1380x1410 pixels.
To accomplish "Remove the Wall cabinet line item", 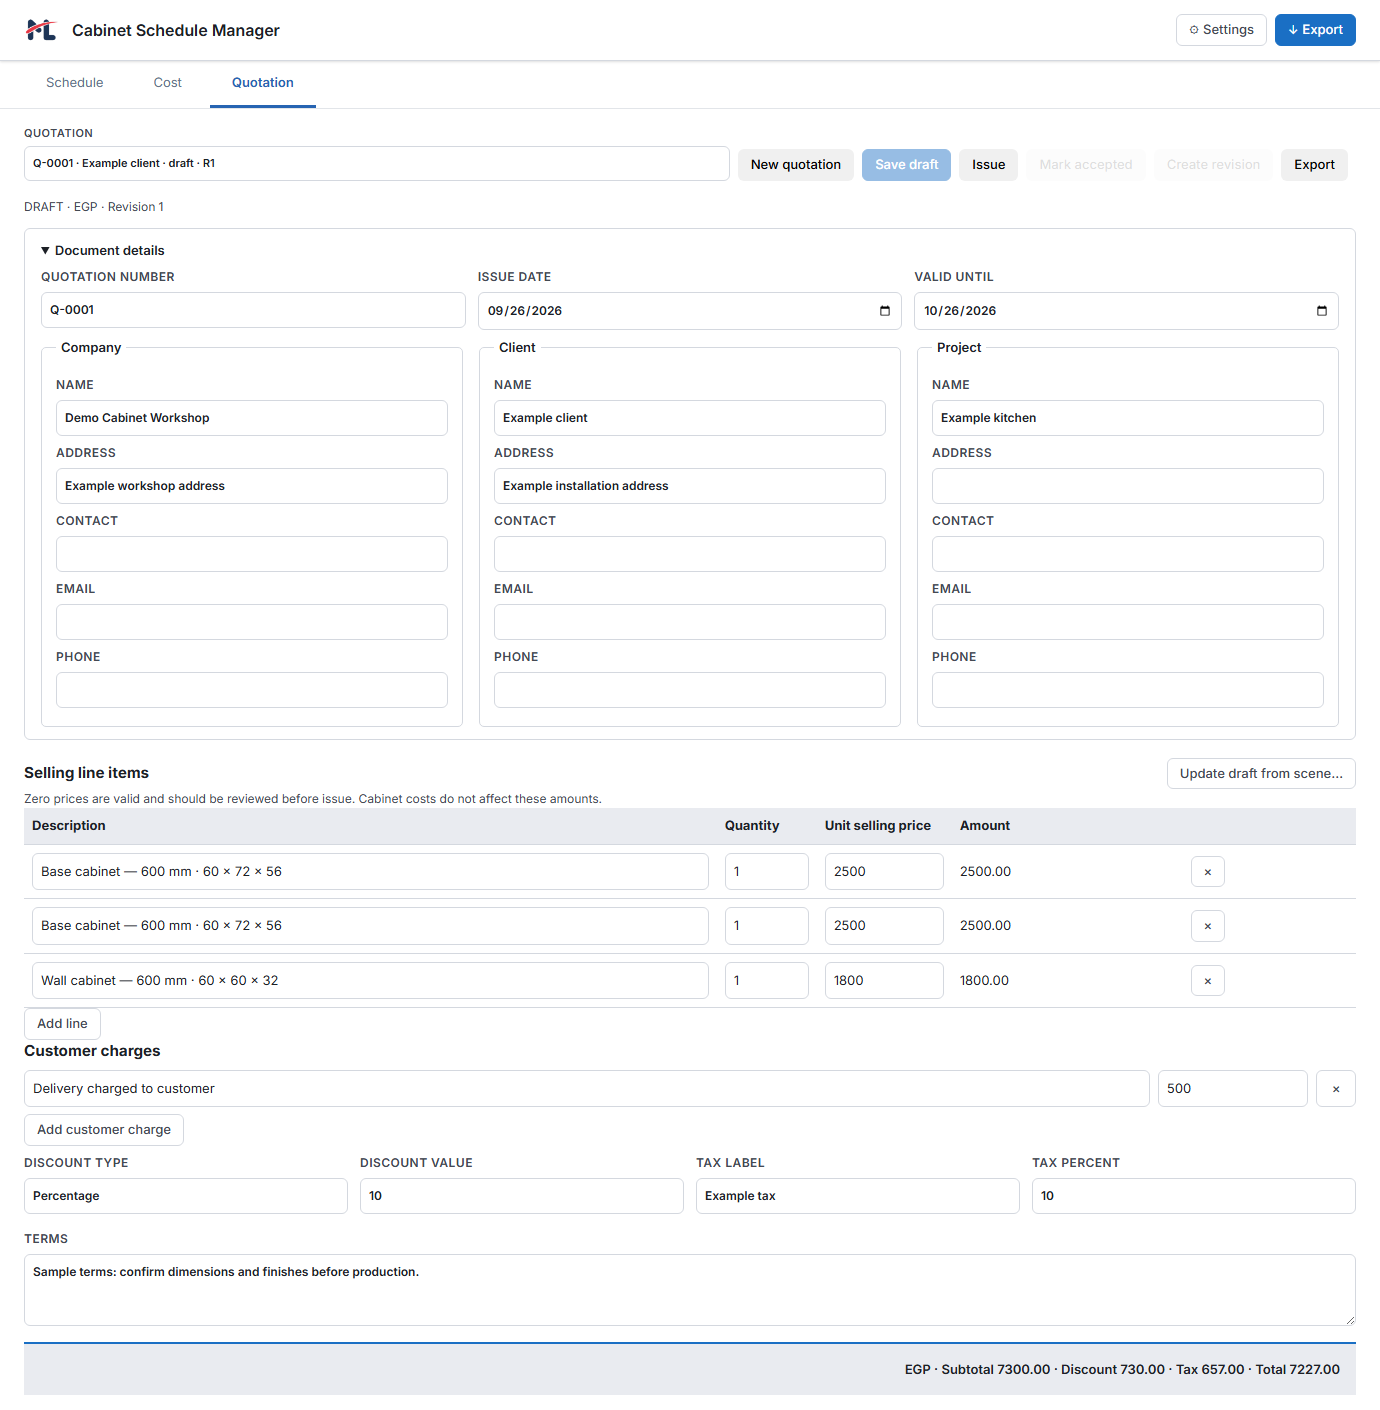I will pyautogui.click(x=1208, y=981).
